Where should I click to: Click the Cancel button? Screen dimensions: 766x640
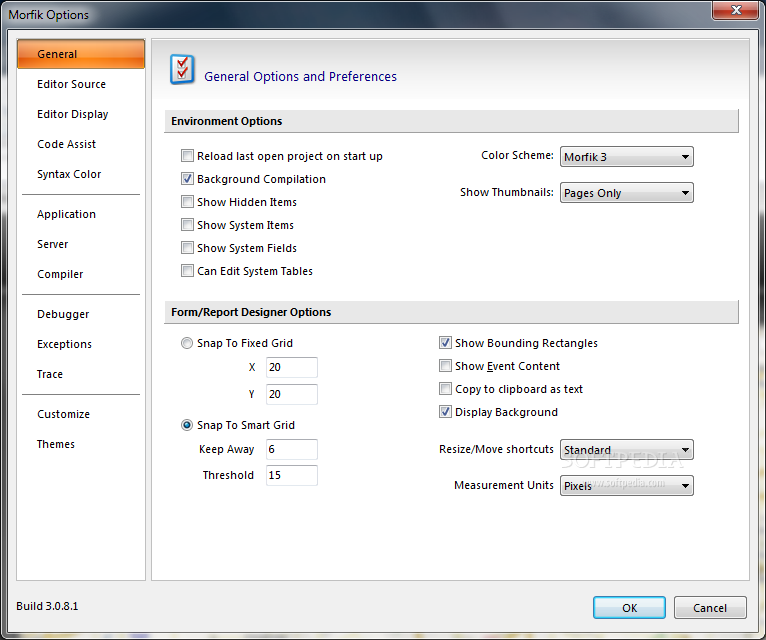click(710, 608)
